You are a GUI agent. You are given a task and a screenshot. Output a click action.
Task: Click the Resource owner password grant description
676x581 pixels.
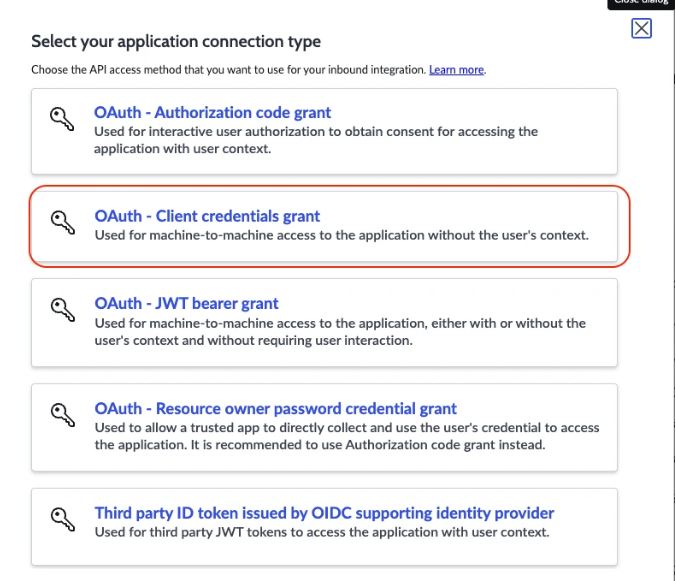click(346, 436)
